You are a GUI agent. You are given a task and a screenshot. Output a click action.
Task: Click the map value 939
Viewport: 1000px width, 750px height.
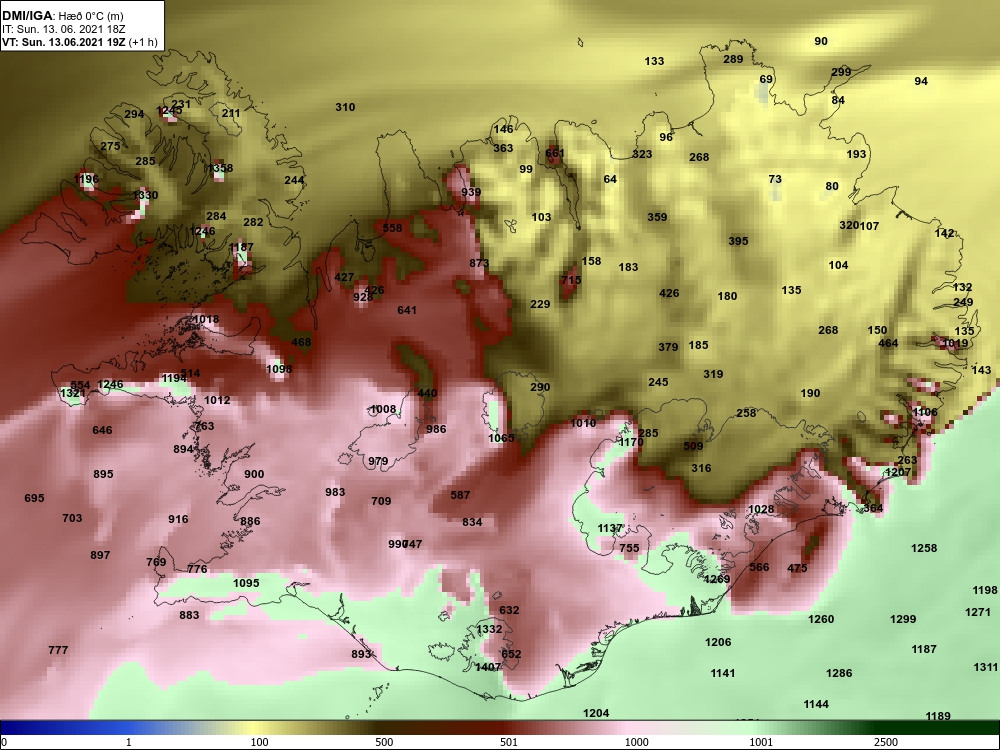pyautogui.click(x=471, y=192)
